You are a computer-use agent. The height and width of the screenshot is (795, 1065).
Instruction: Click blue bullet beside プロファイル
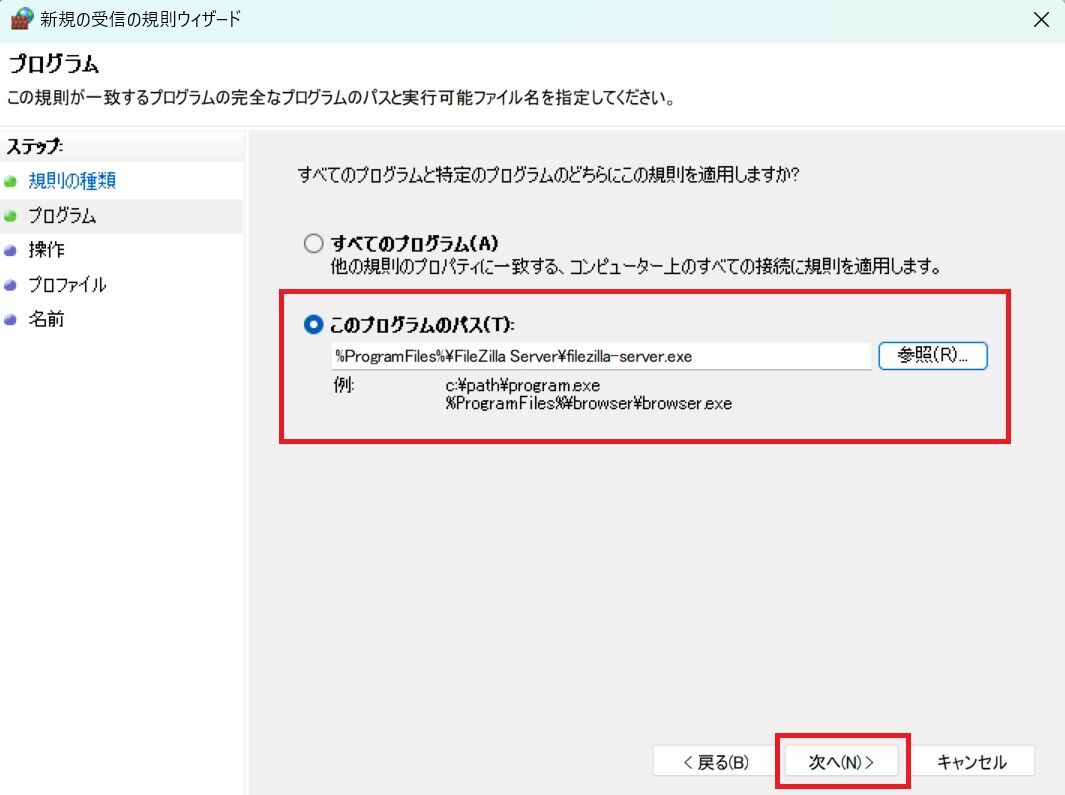10,285
